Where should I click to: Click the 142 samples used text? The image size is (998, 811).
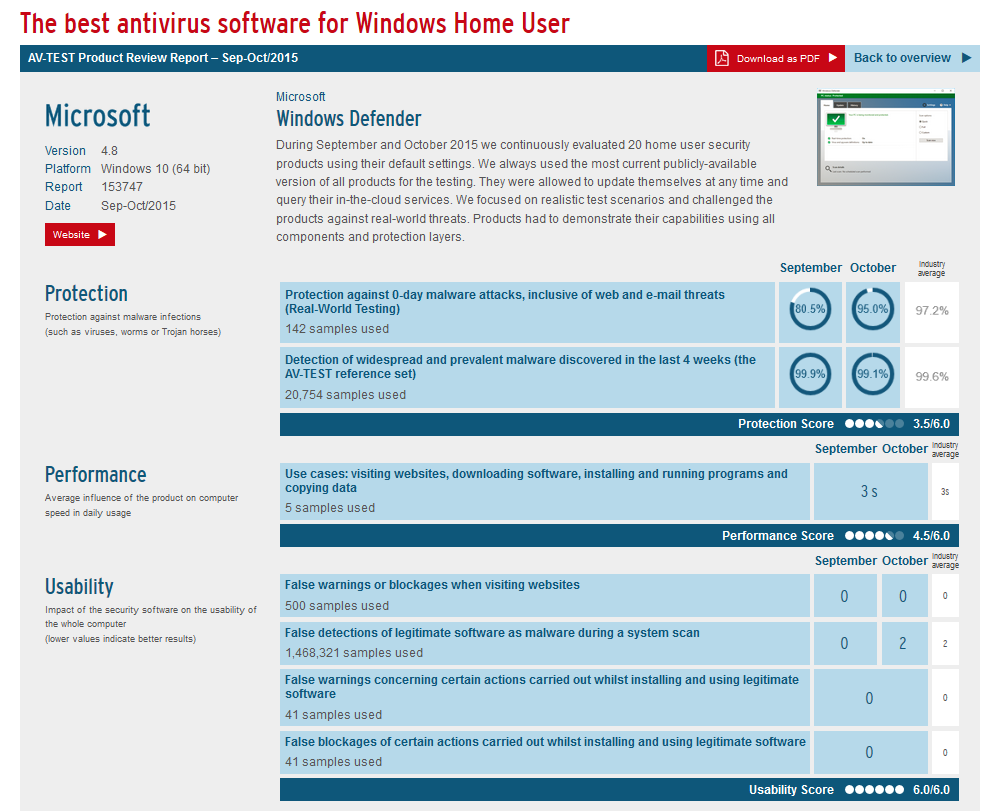pyautogui.click(x=337, y=329)
